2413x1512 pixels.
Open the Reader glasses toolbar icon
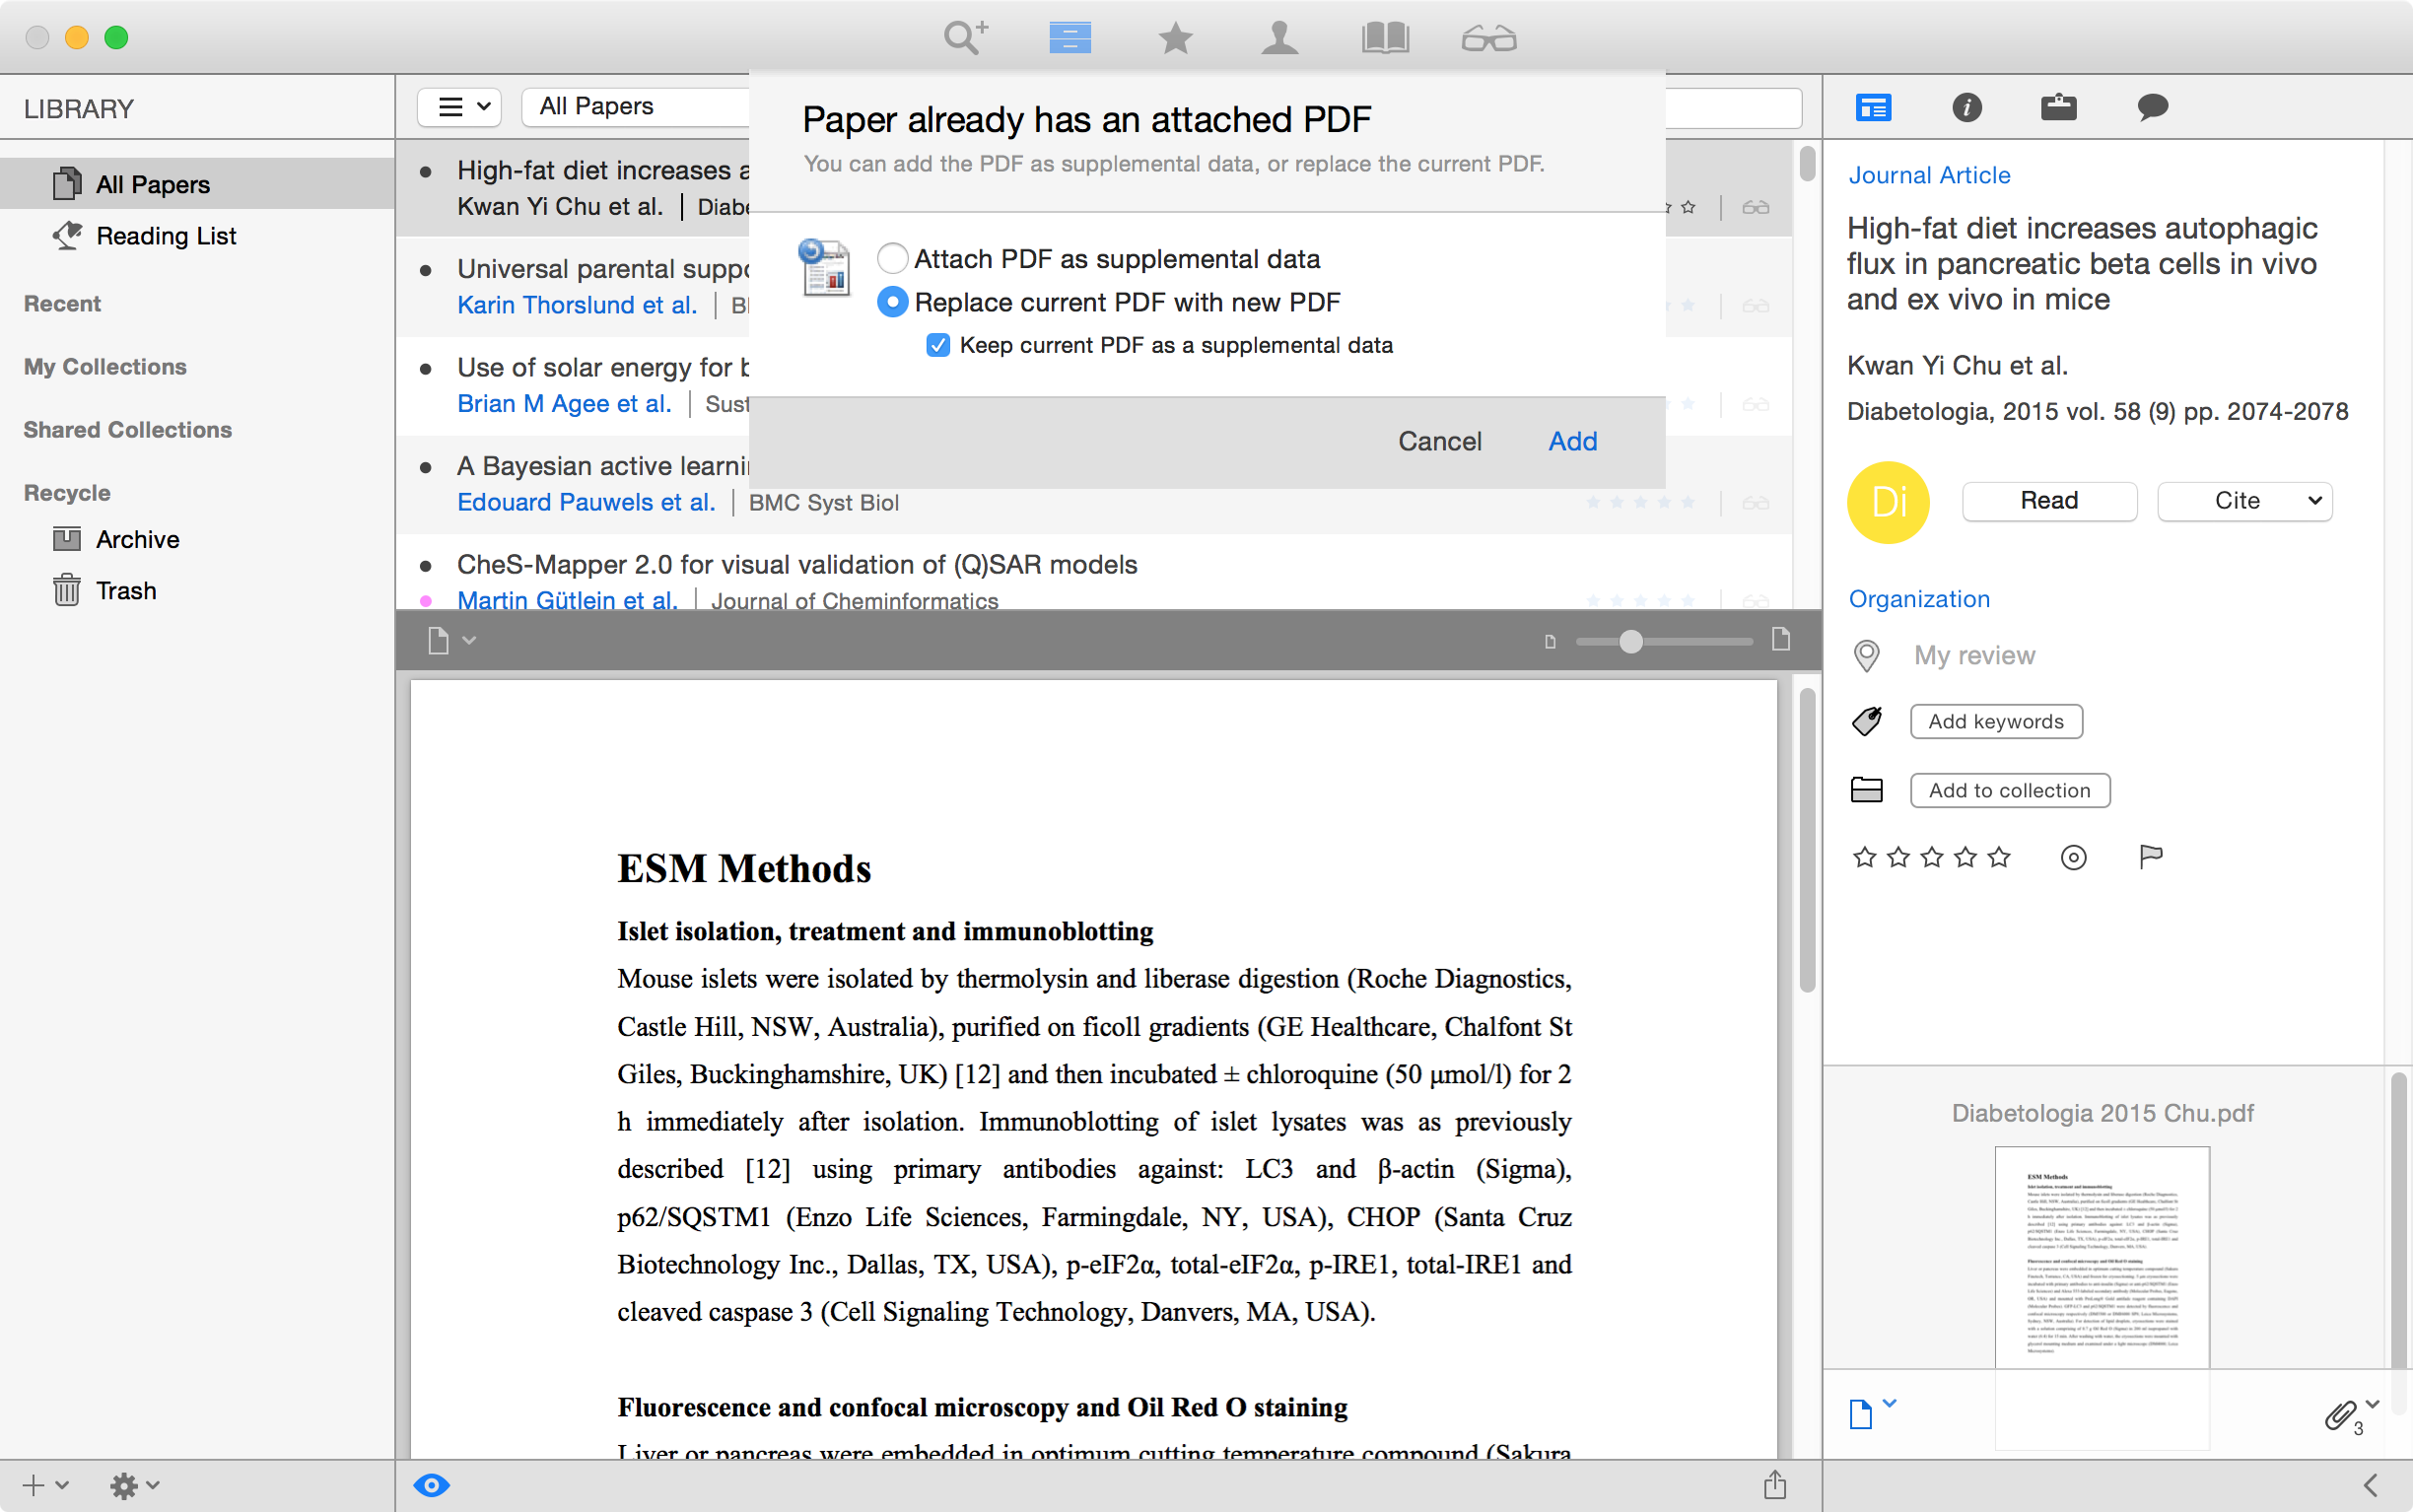[x=1489, y=38]
